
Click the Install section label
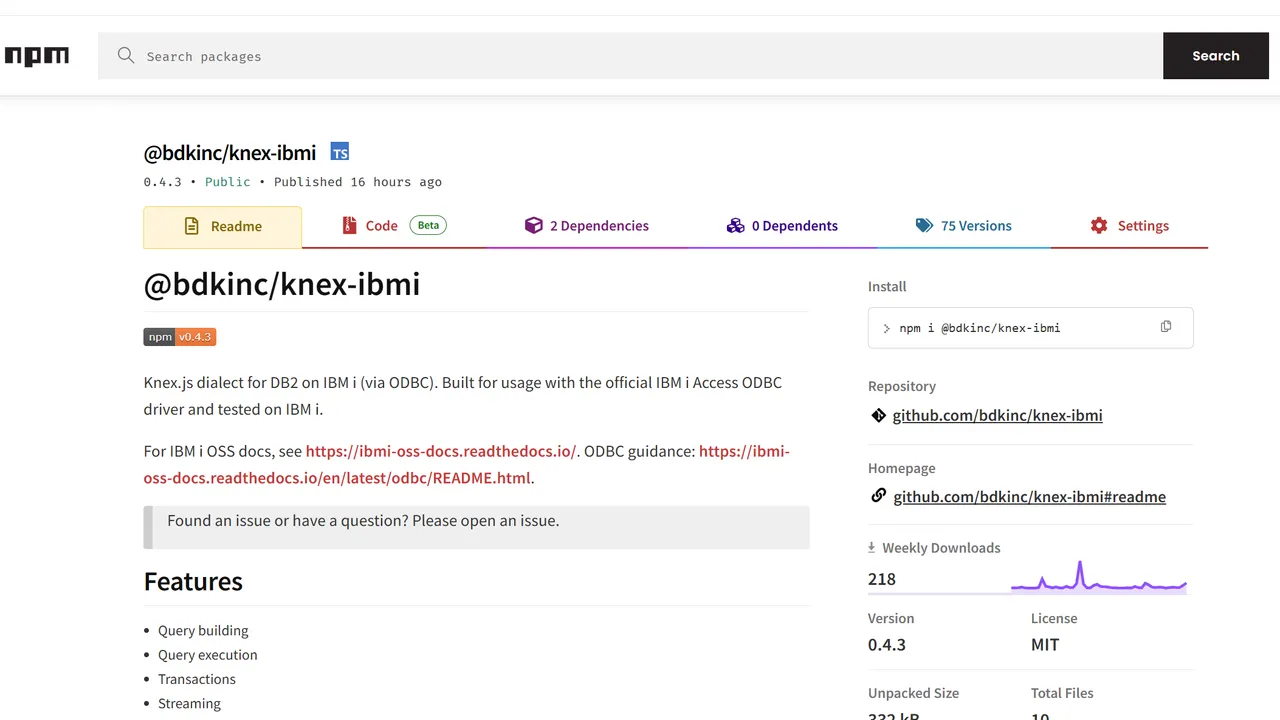(x=887, y=287)
